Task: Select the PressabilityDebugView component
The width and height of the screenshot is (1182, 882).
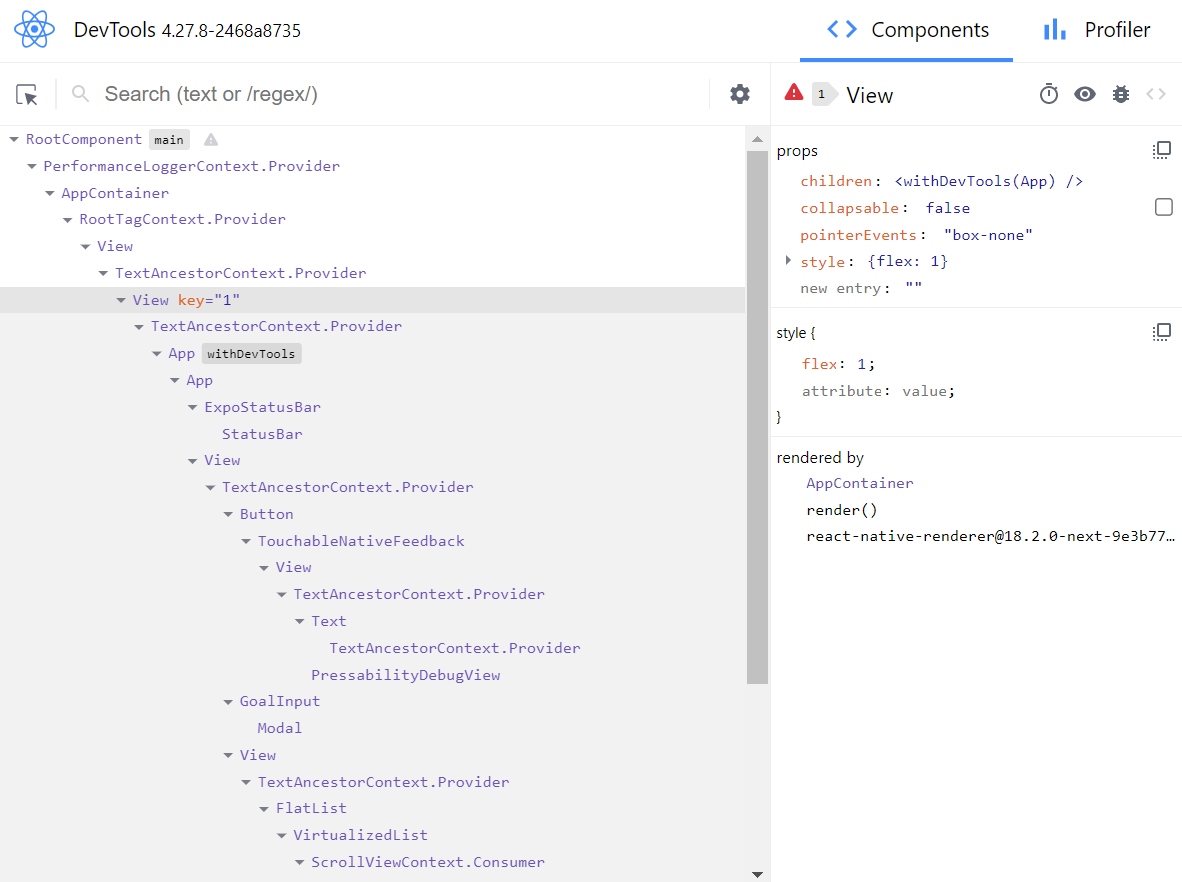Action: (x=406, y=675)
